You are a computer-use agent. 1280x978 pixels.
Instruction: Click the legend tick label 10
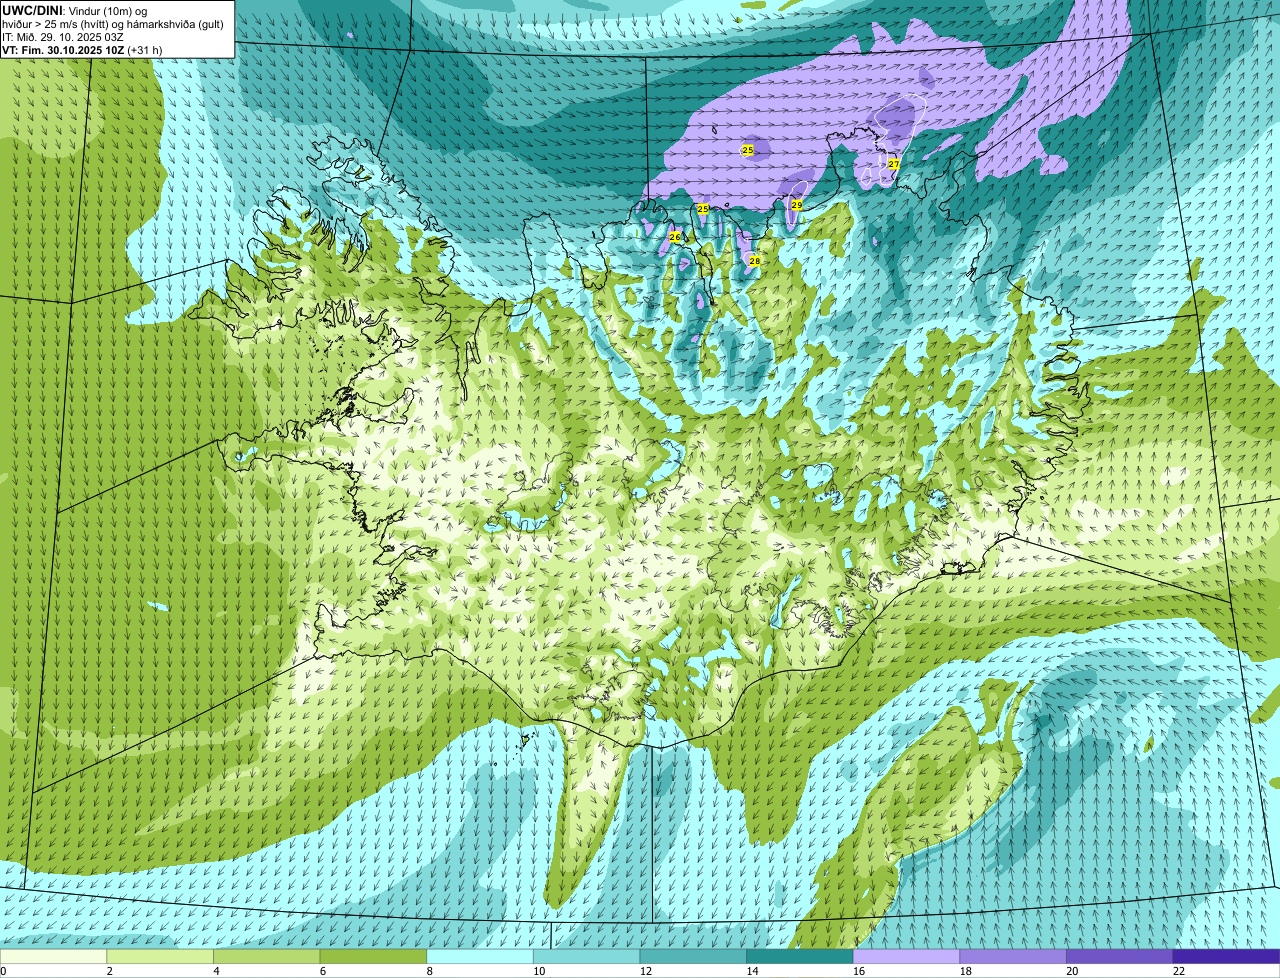pos(539,971)
